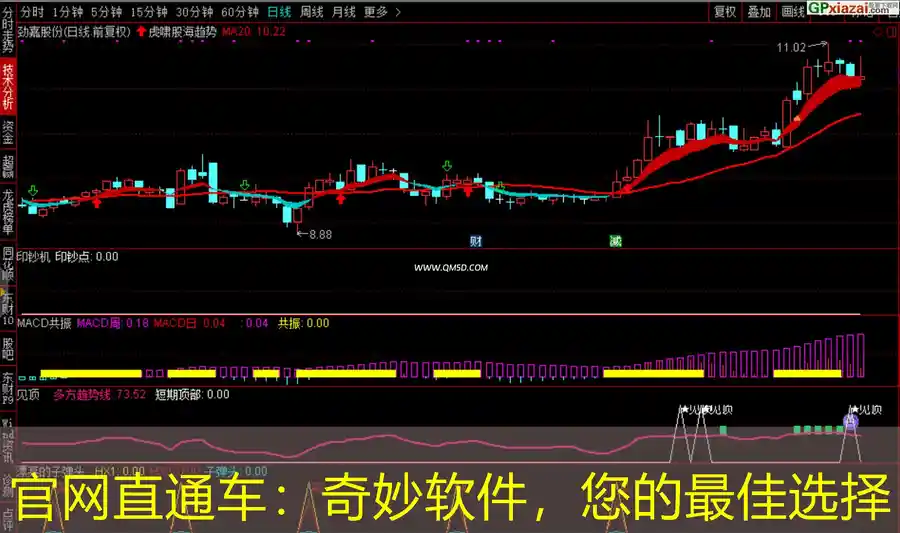Click the MA20 10.22 indicator value
900x533 pixels.
pyautogui.click(x=254, y=32)
